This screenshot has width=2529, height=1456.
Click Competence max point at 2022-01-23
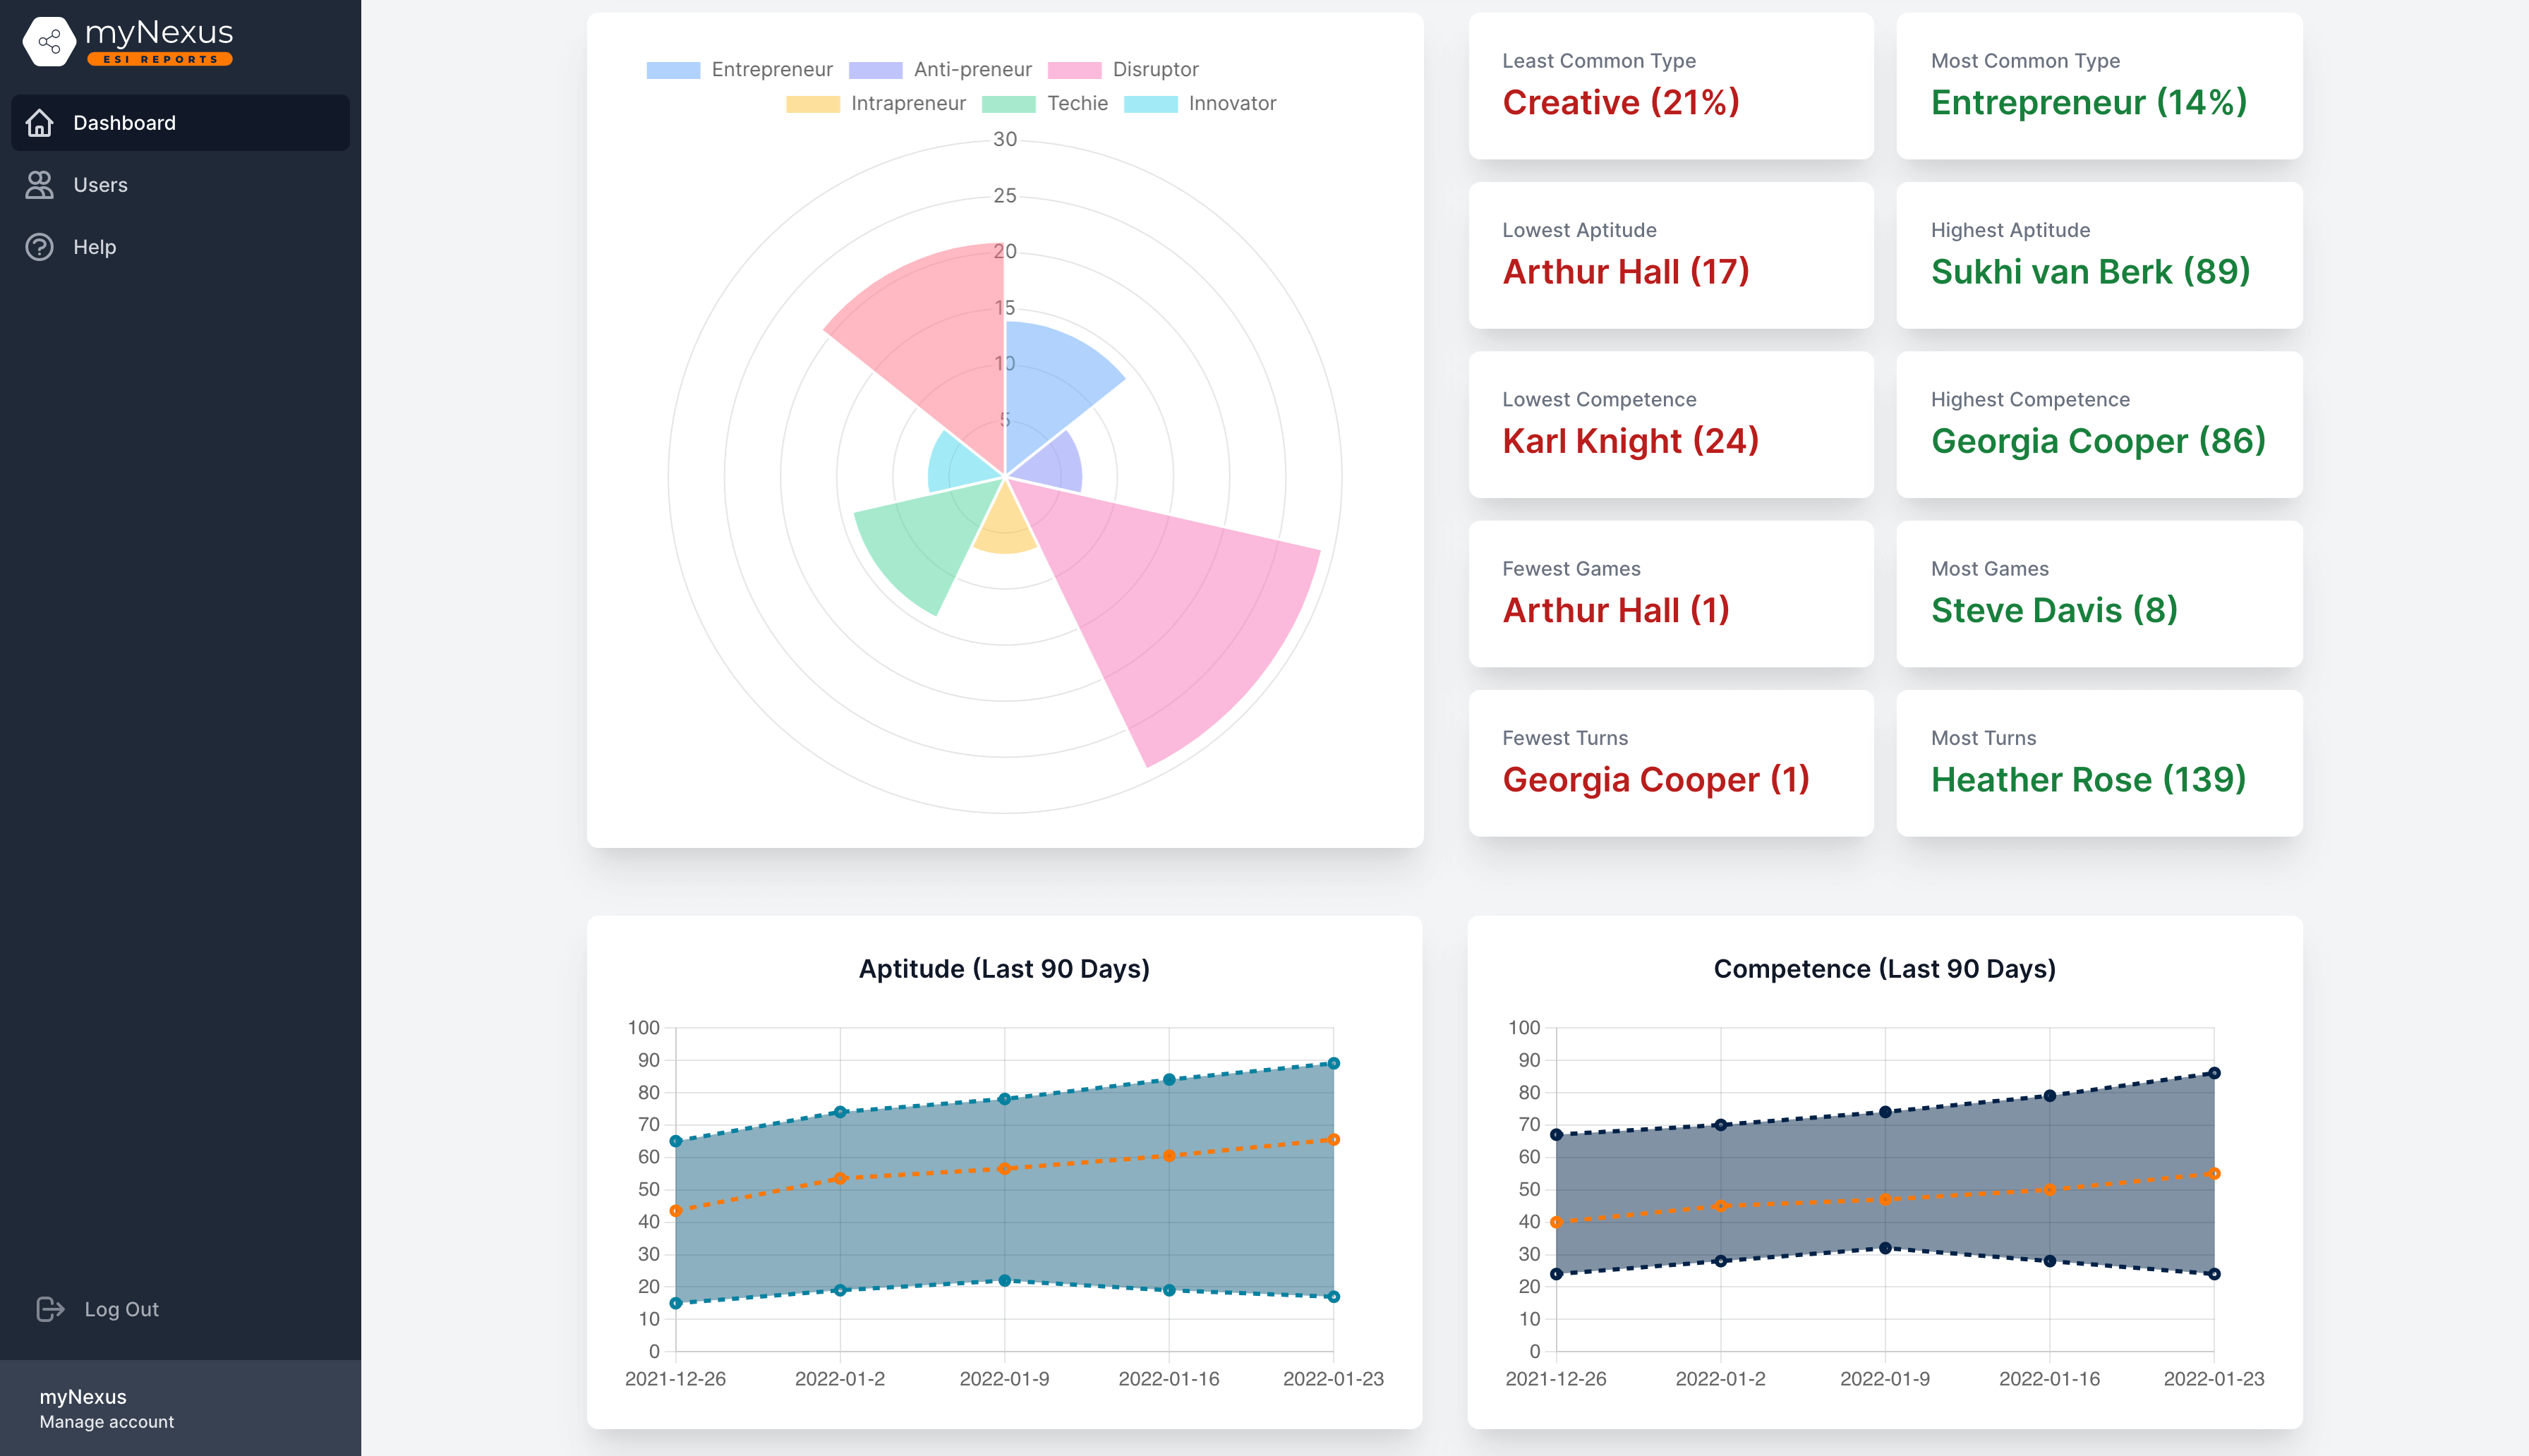(2214, 1073)
